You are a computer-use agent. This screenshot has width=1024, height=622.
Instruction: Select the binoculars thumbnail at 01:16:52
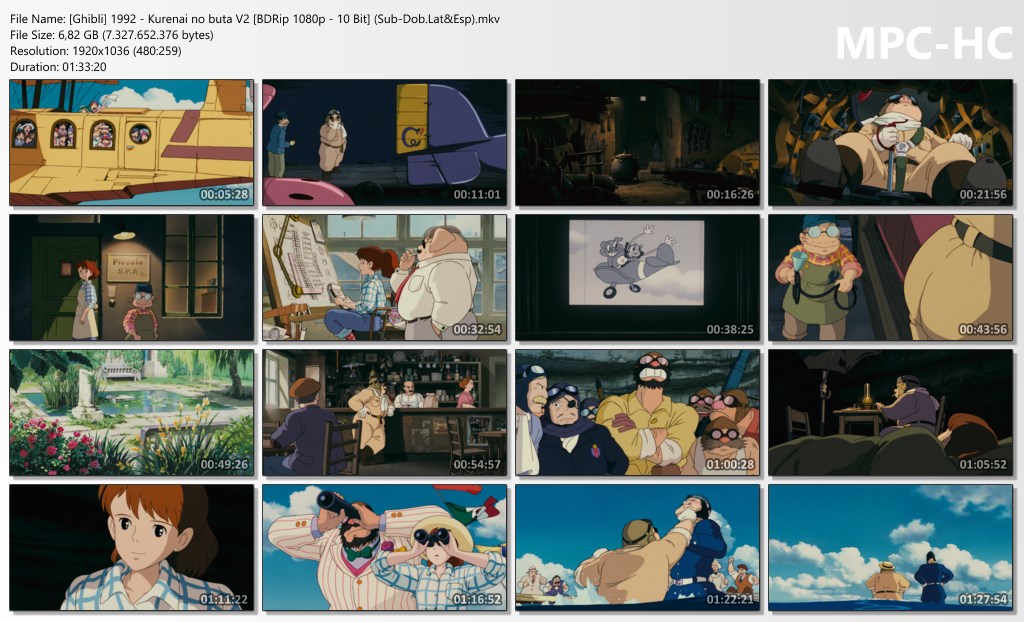(385, 548)
